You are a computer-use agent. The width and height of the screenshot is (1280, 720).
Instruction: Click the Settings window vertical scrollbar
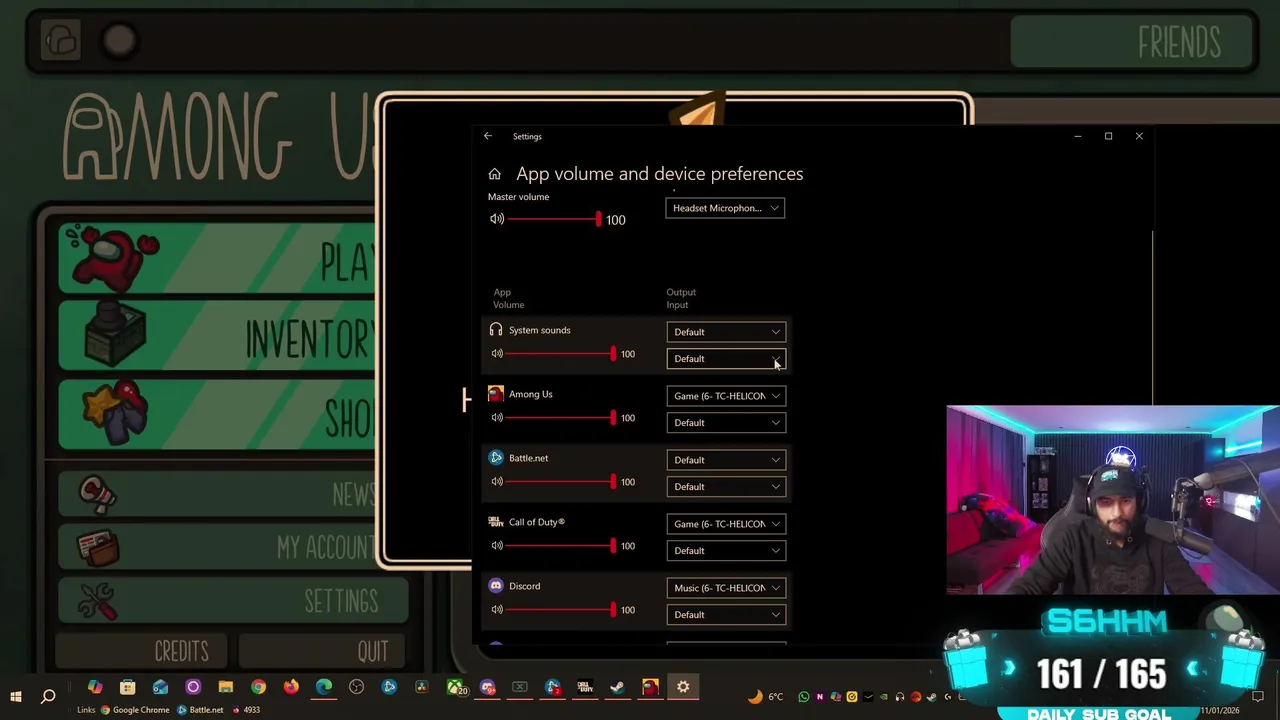pos(1153,318)
